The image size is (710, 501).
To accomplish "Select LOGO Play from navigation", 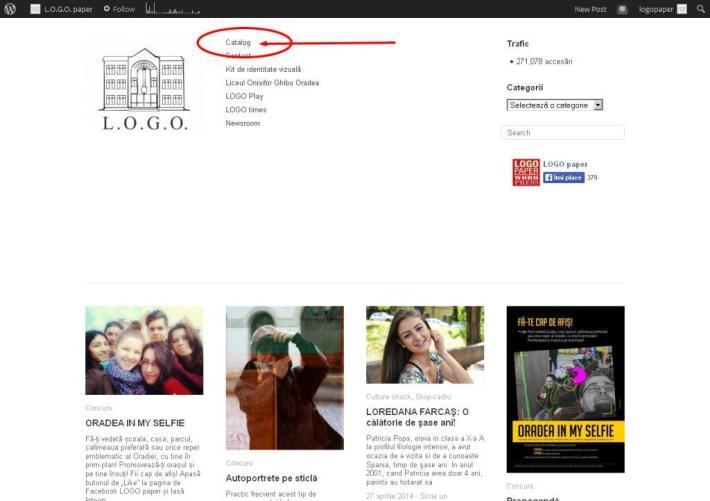I will pos(244,96).
